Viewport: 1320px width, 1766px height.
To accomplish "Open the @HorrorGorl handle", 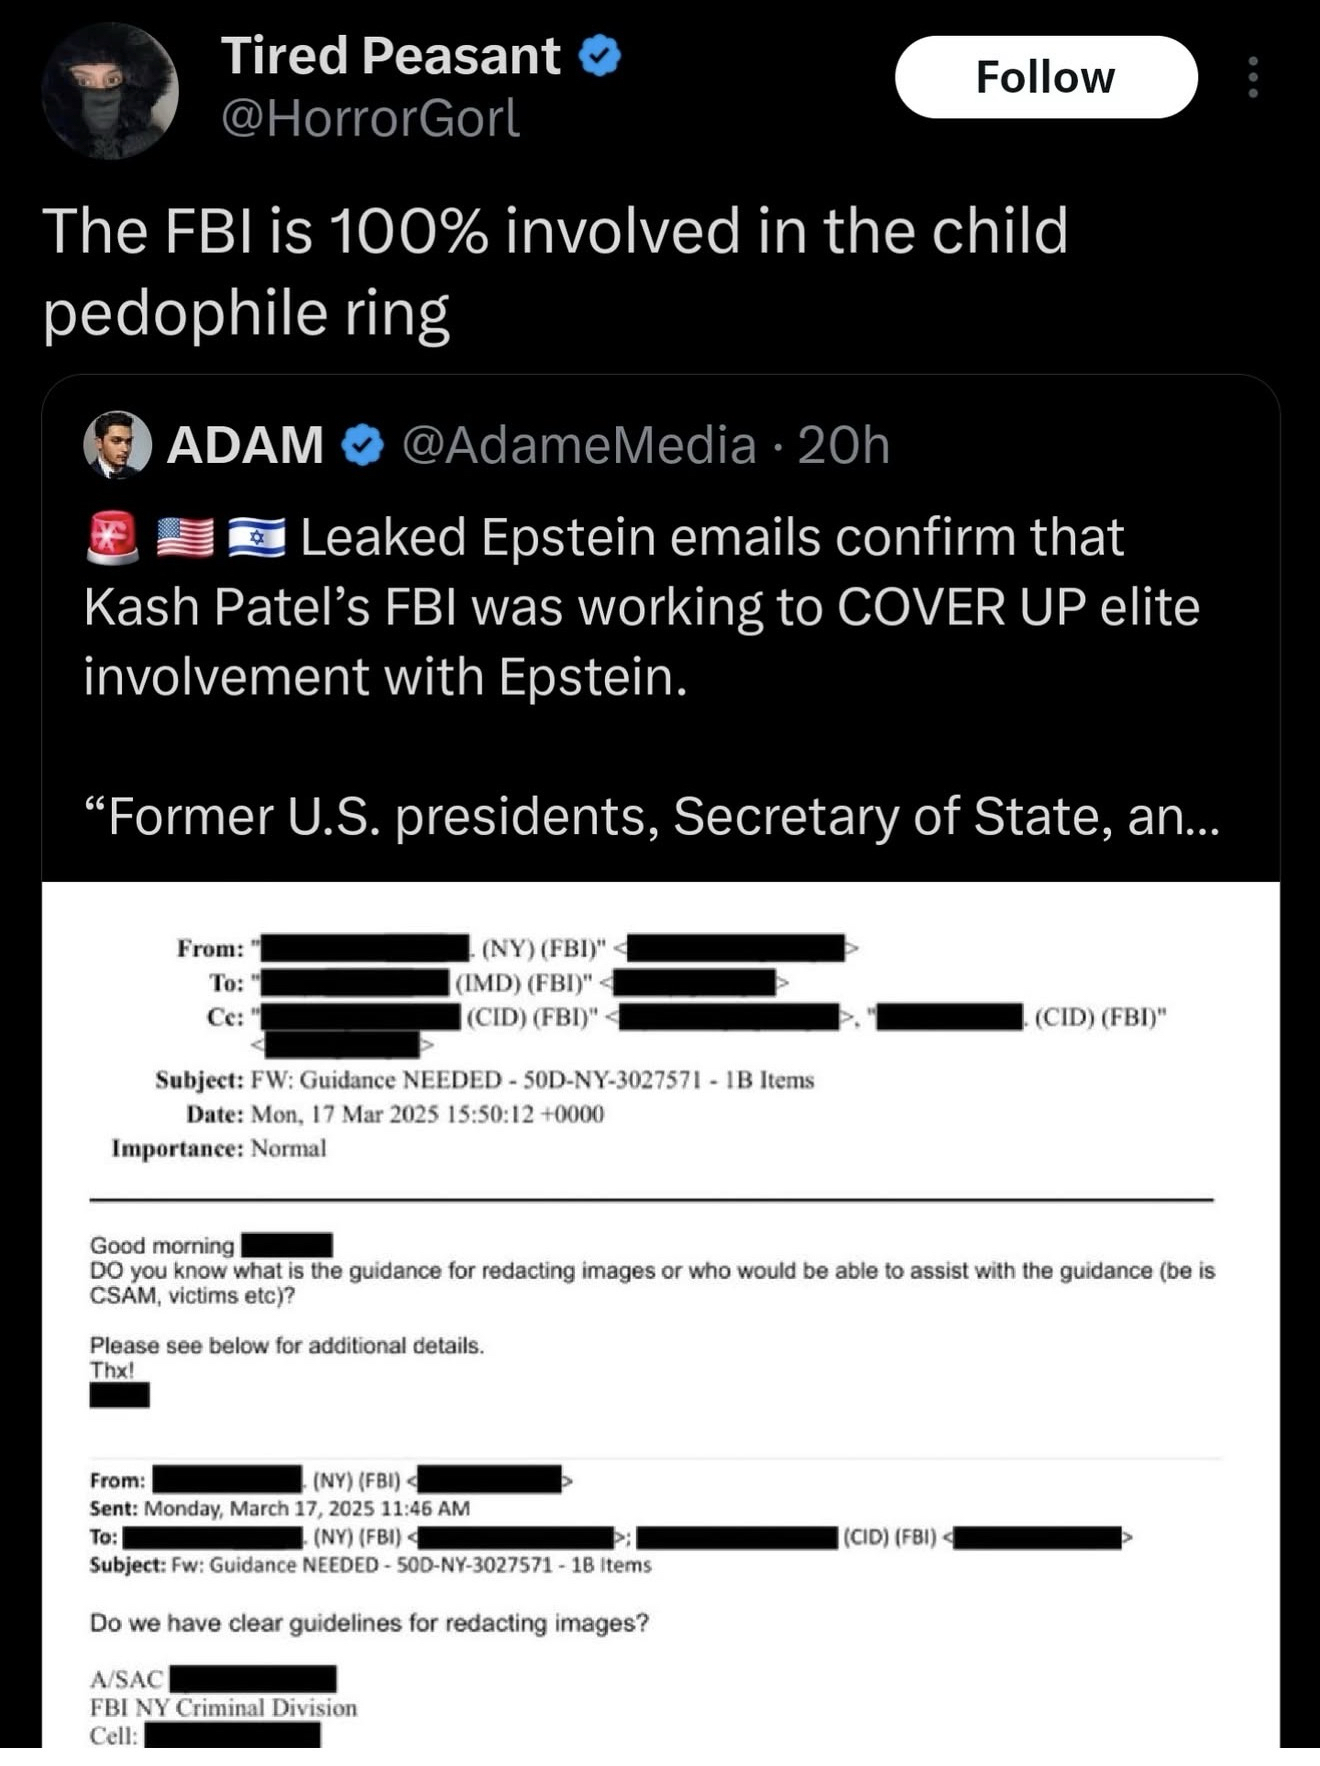I will tap(370, 119).
